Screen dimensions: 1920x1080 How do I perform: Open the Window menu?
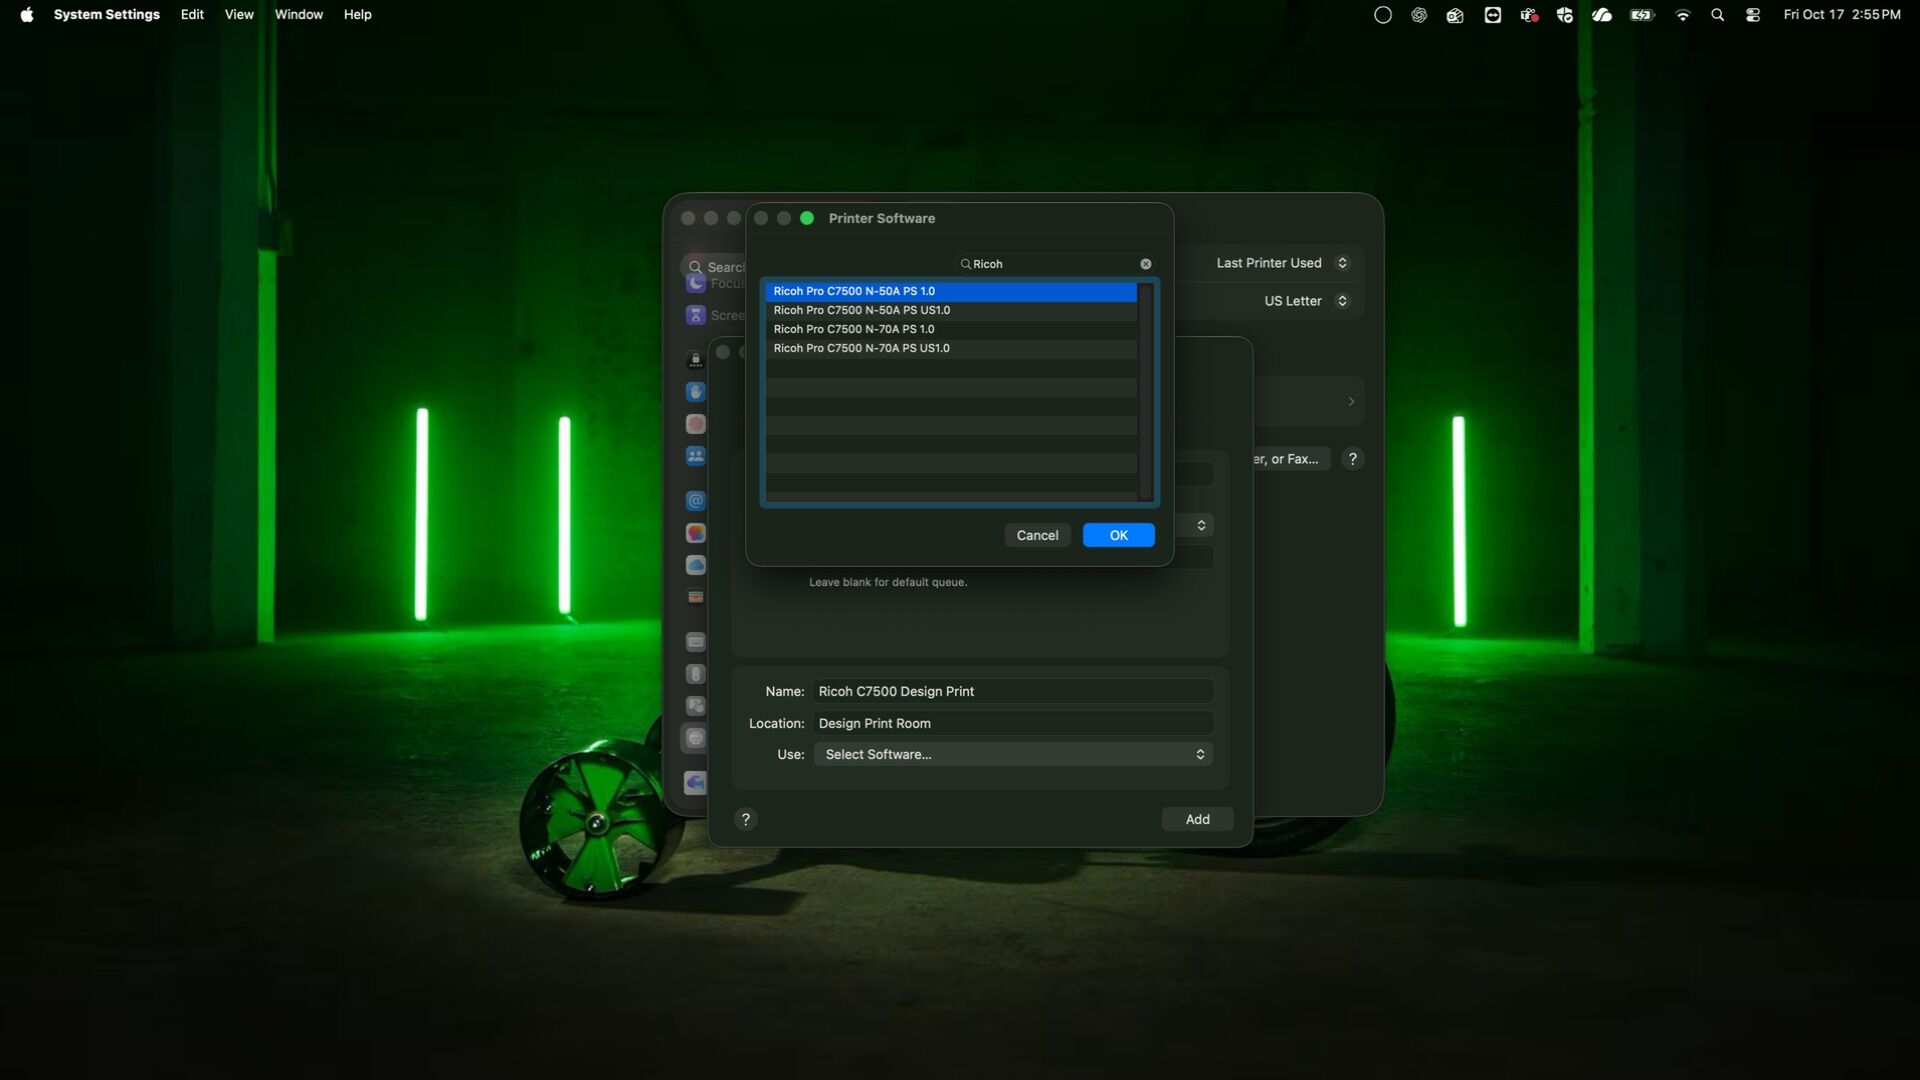298,15
